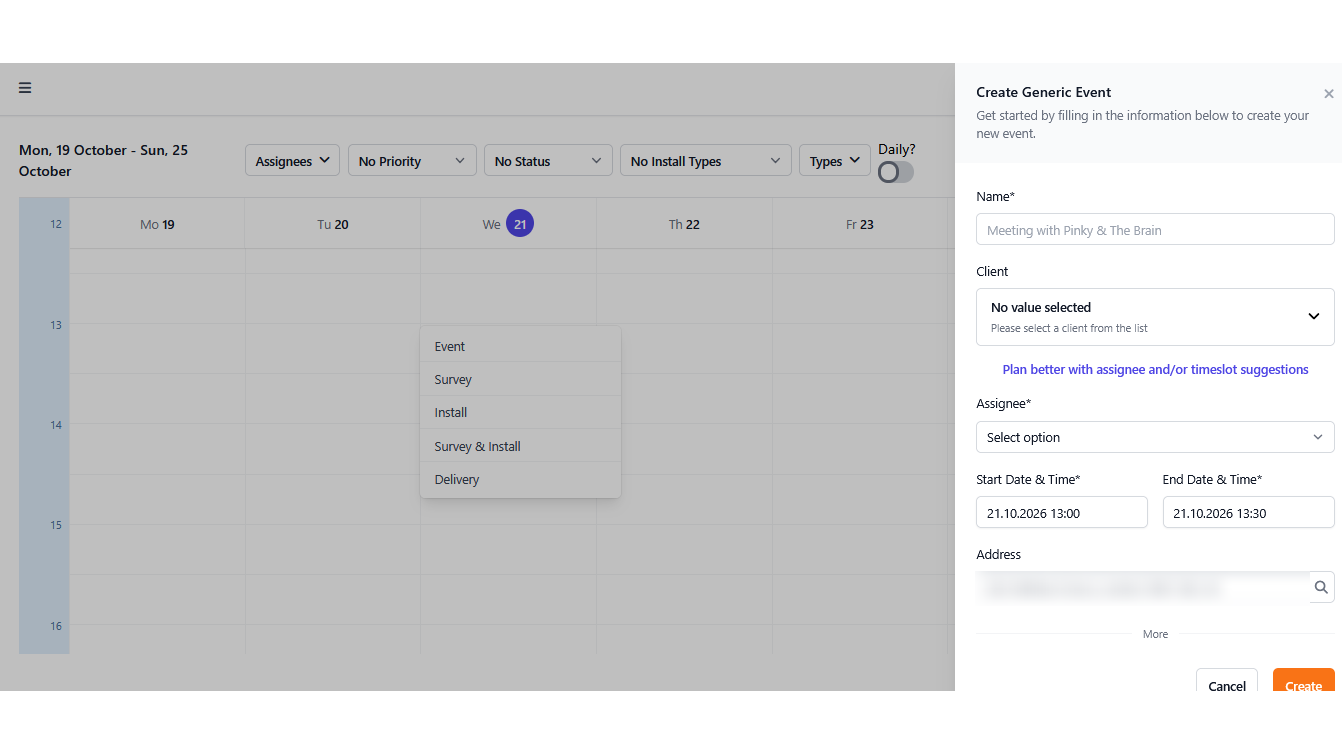Click the Fr 23 column header
Screen dimensions: 1342x755
[860, 224]
